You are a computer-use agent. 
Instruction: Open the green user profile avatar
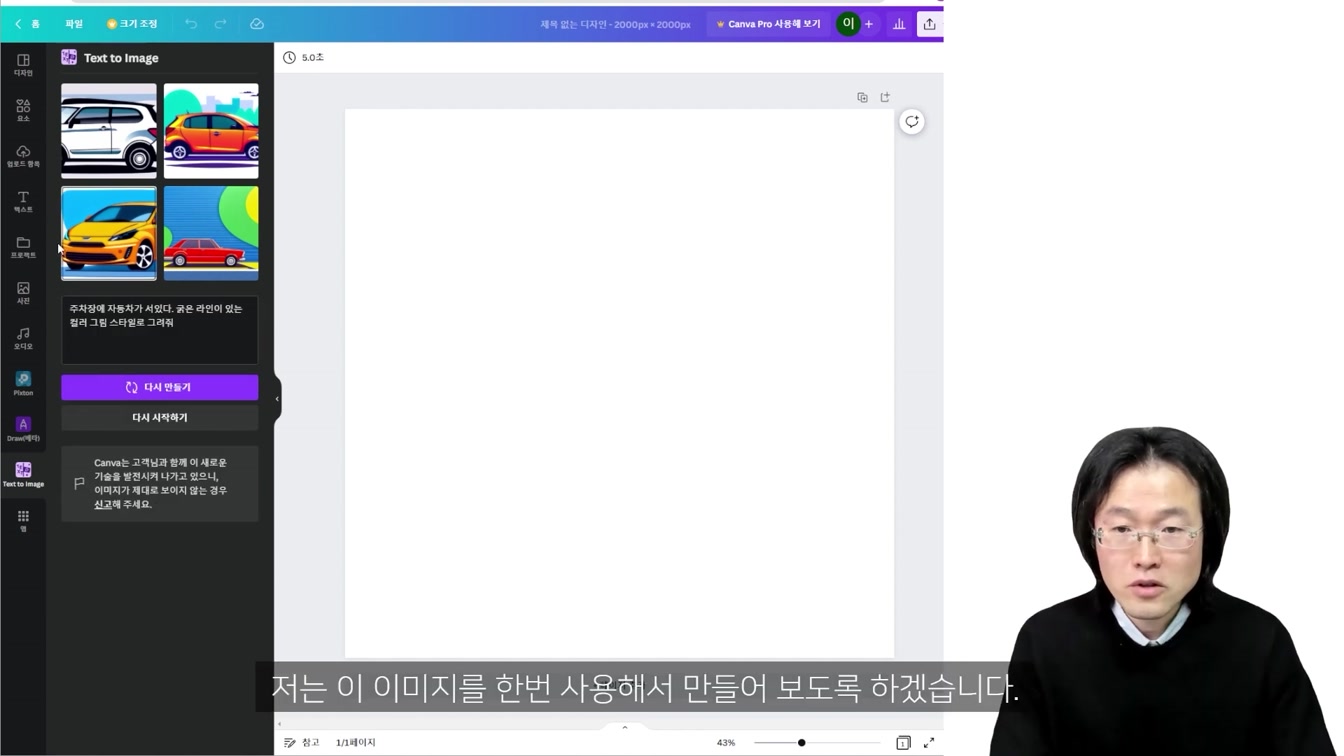click(x=847, y=23)
